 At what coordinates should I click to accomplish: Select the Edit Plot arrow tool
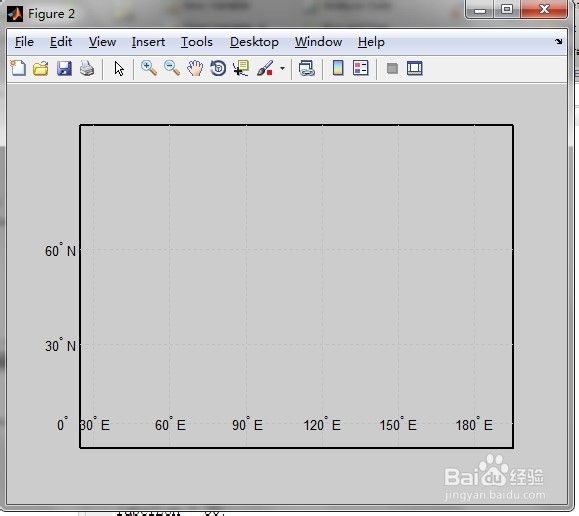(x=119, y=69)
